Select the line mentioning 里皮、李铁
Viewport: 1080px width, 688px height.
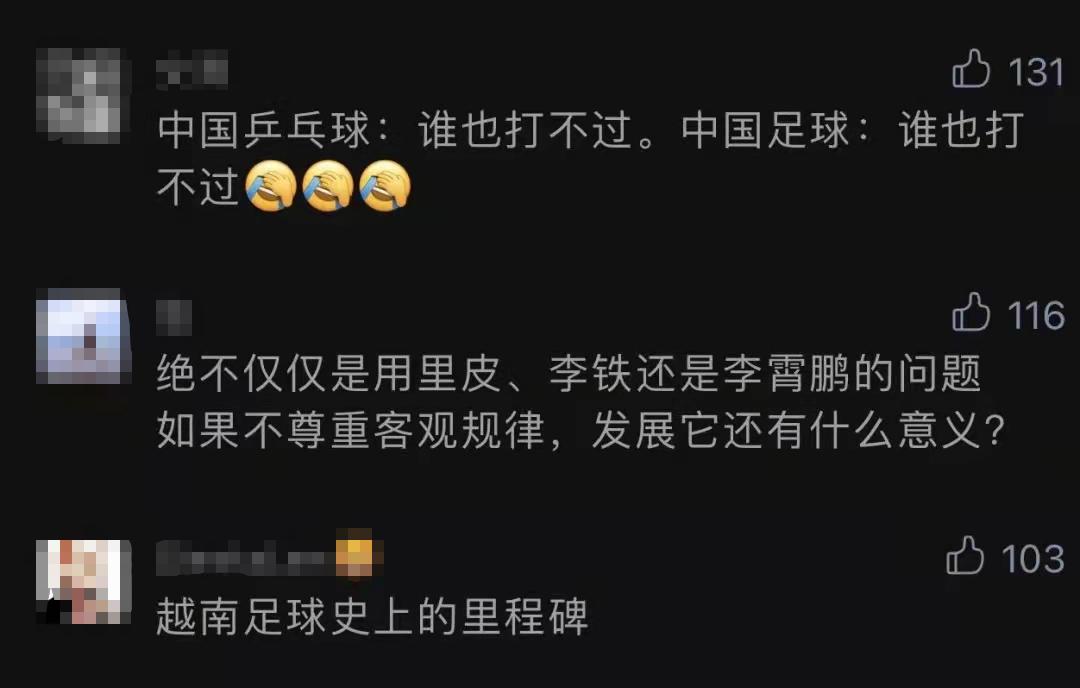coord(569,374)
